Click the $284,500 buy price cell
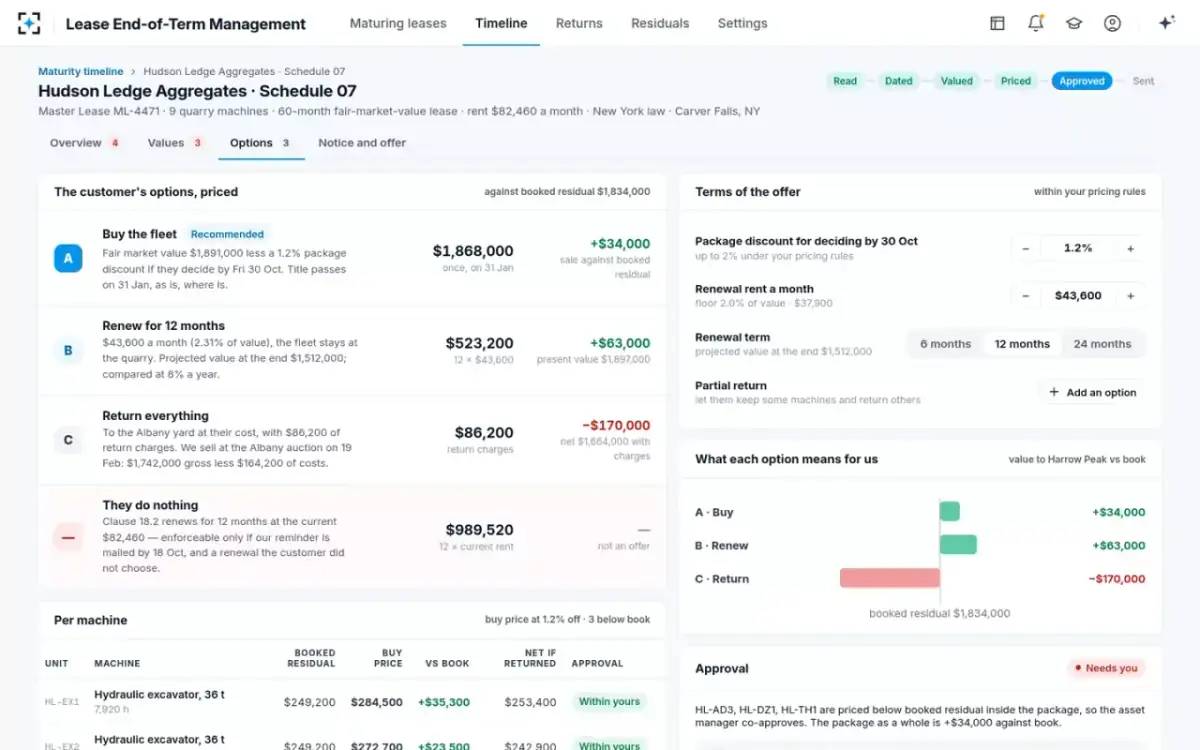 pyautogui.click(x=377, y=702)
